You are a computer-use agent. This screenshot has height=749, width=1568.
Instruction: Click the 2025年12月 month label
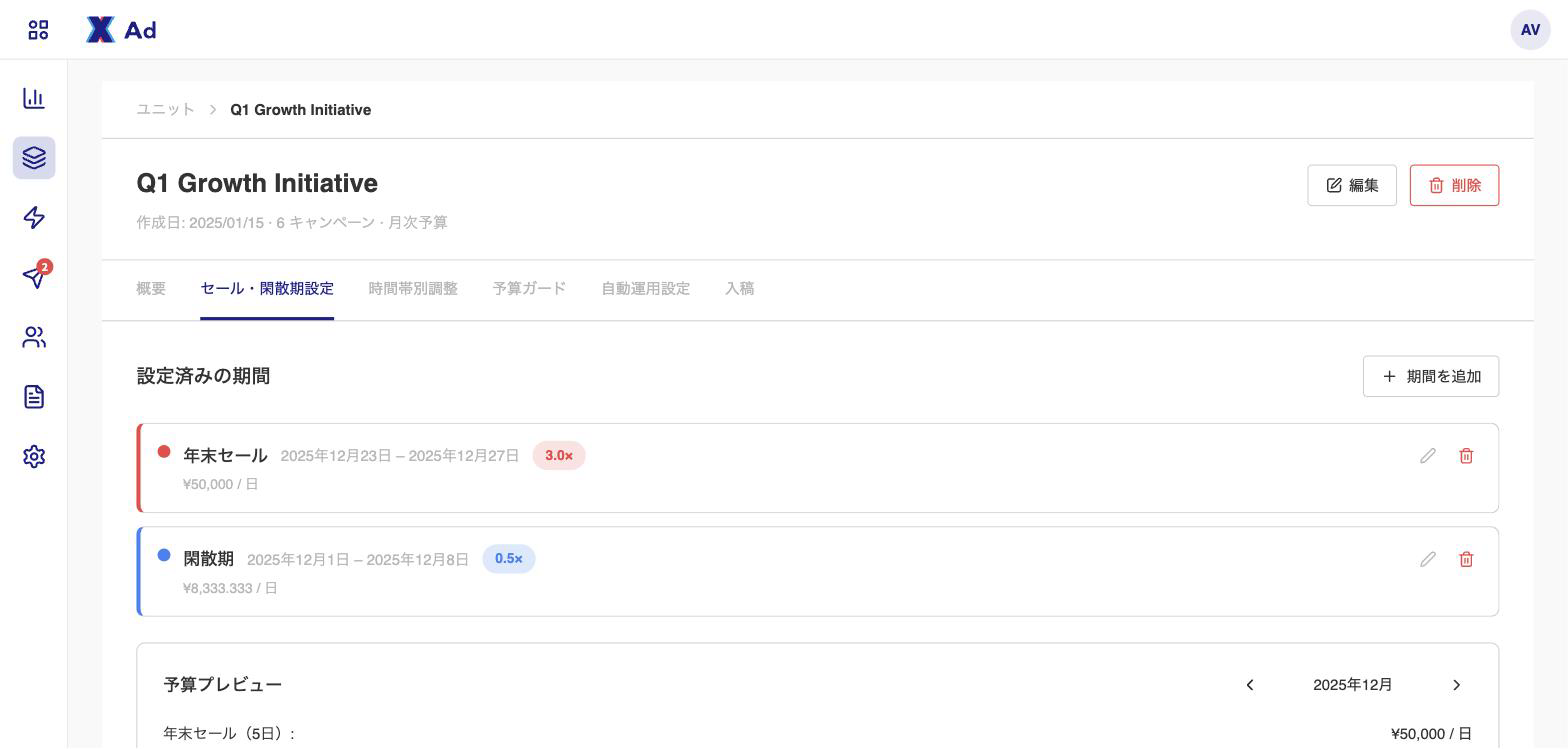[x=1353, y=685]
